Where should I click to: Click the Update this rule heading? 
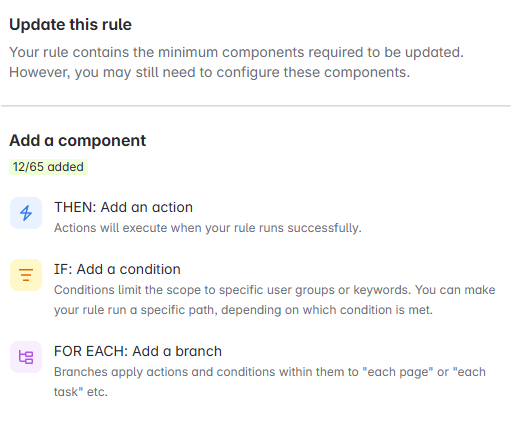click(x=70, y=25)
